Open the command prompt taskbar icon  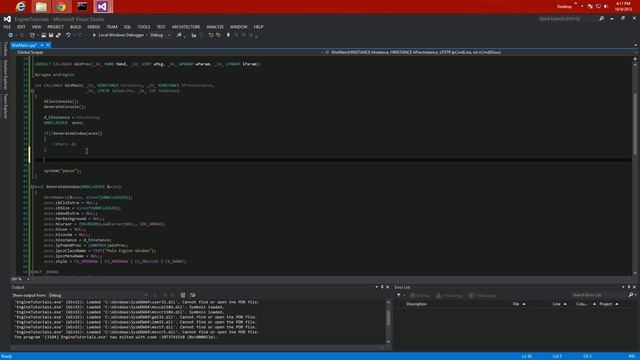[82, 6]
